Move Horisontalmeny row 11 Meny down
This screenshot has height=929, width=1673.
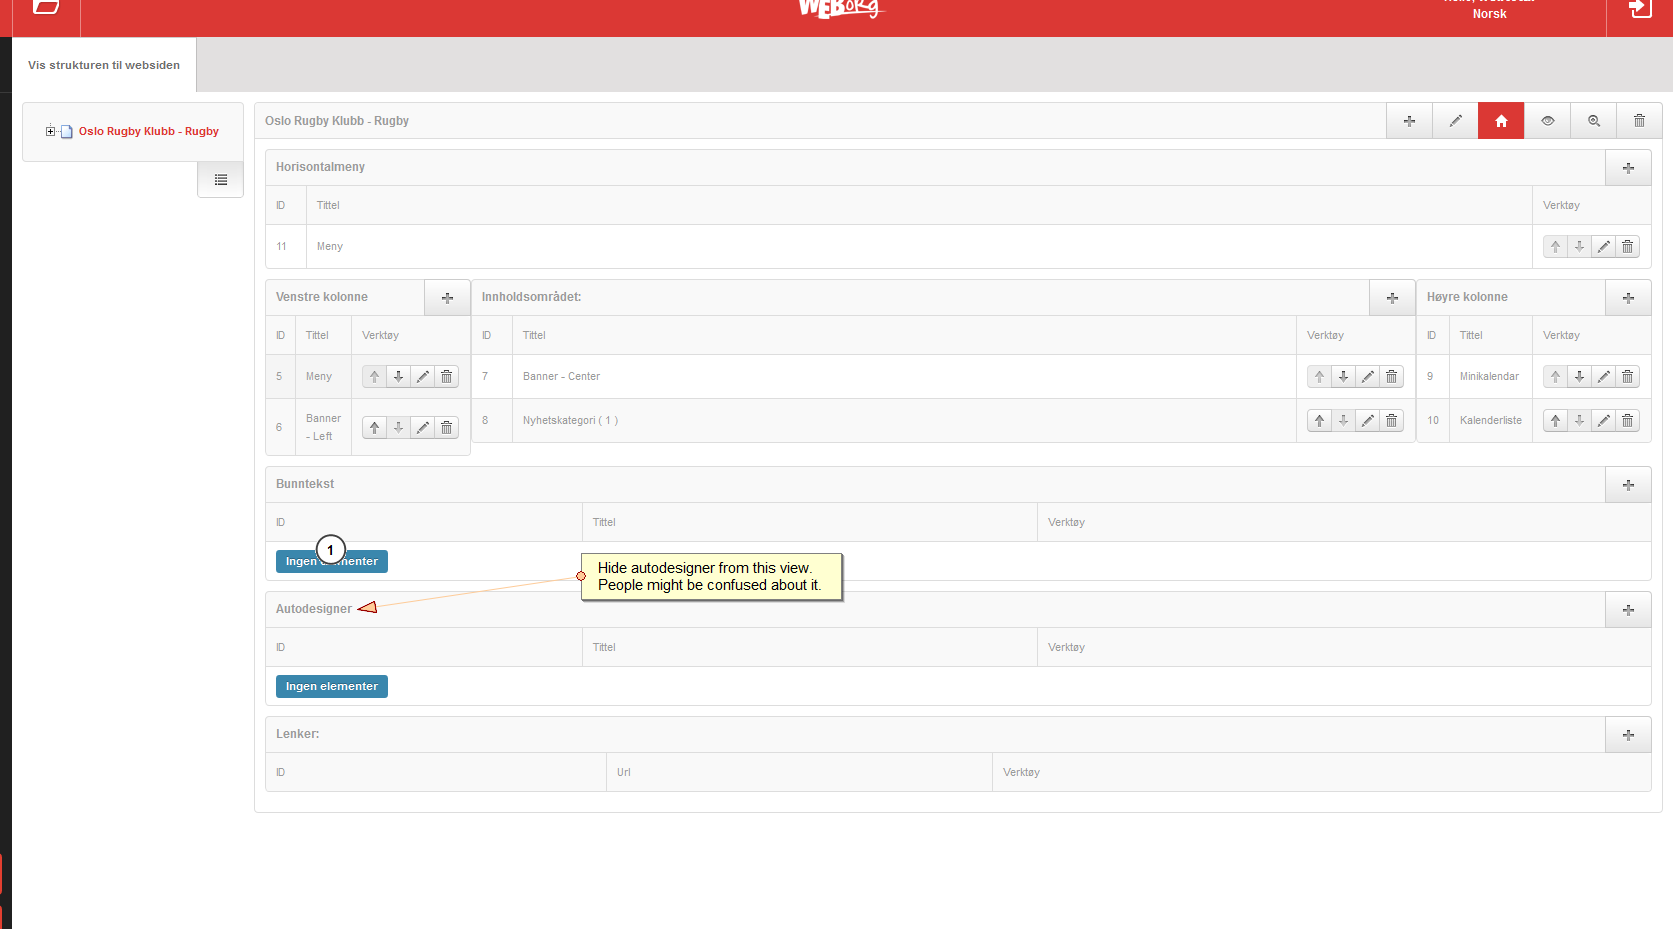1579,246
